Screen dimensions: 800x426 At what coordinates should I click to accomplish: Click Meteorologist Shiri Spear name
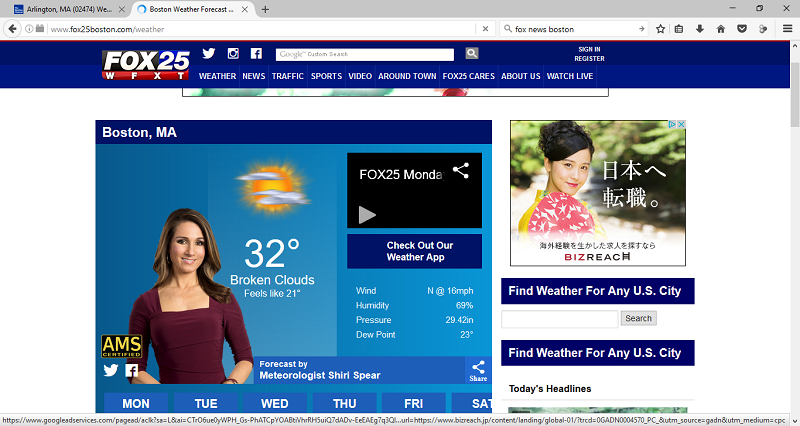click(x=320, y=375)
